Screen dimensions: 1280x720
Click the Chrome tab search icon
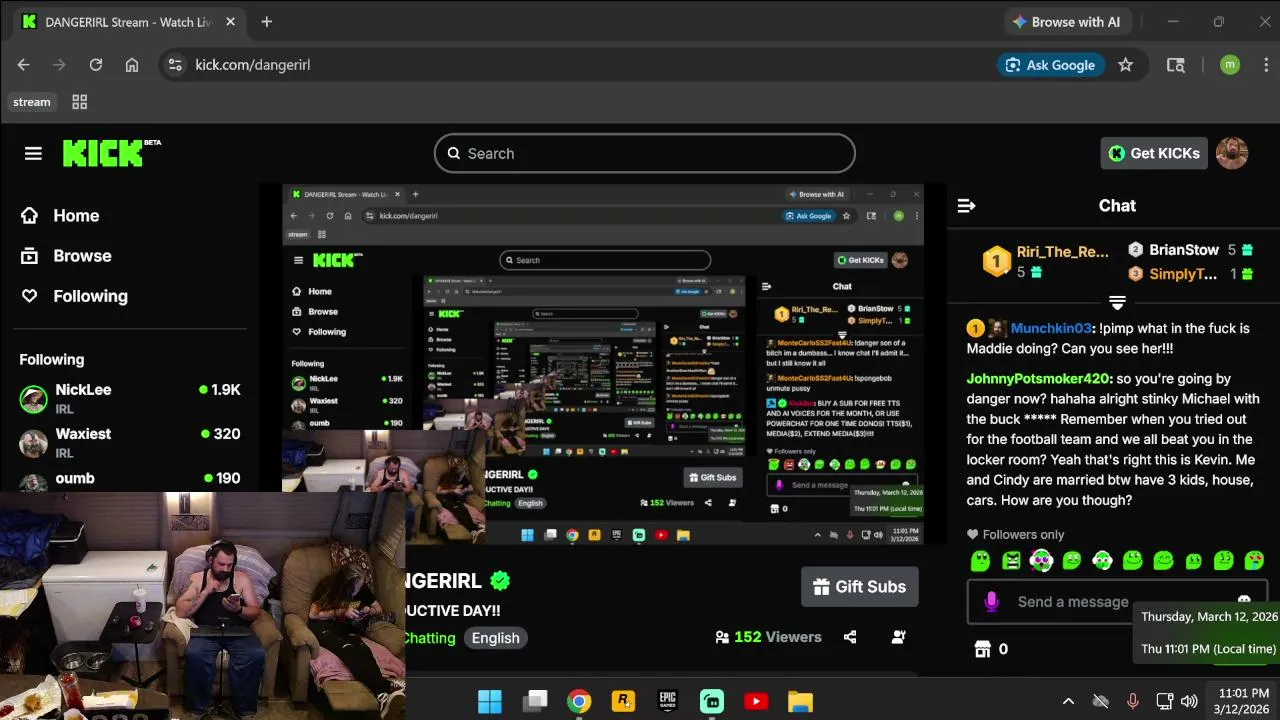pyautogui.click(x=1176, y=65)
